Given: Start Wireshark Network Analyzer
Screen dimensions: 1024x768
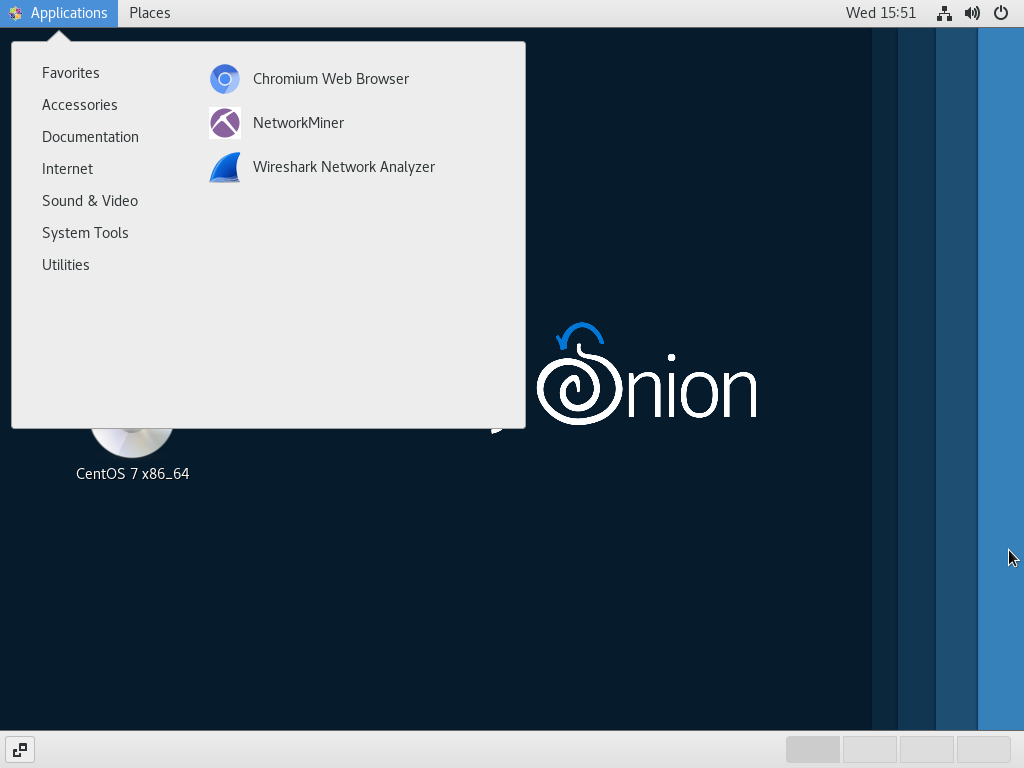Looking at the screenshot, I should tap(344, 167).
